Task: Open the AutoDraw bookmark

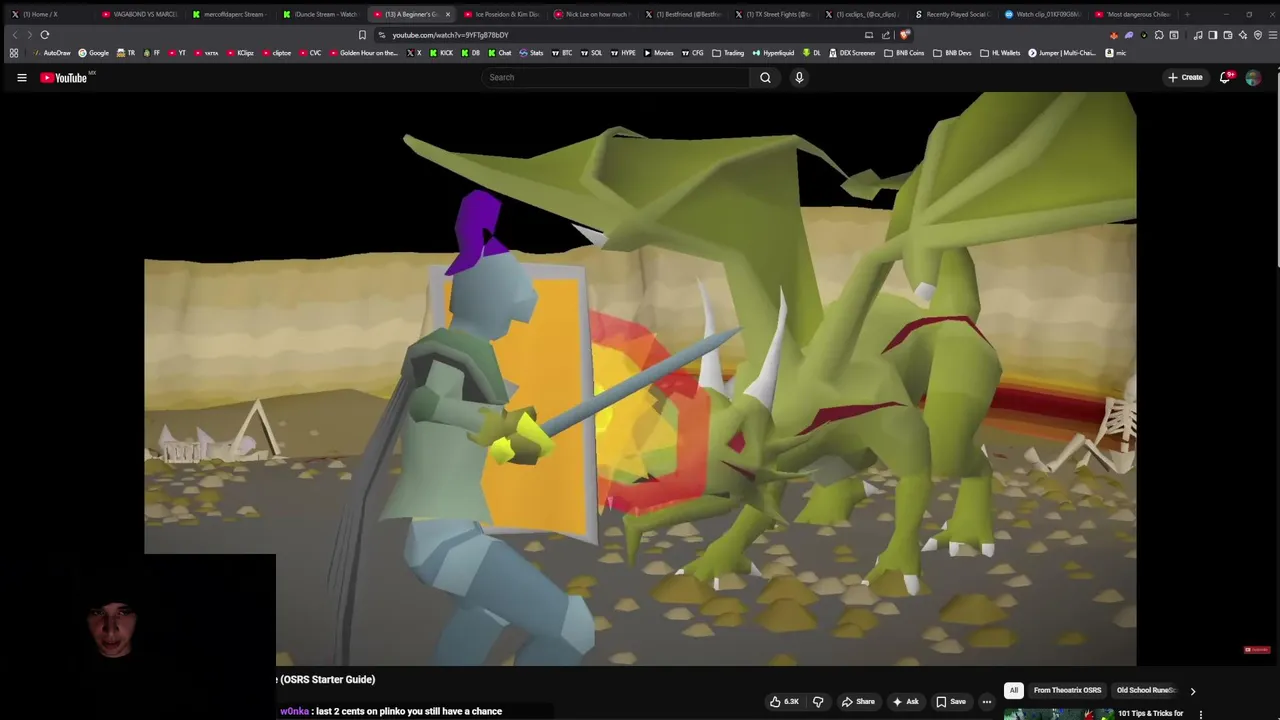Action: coord(52,53)
